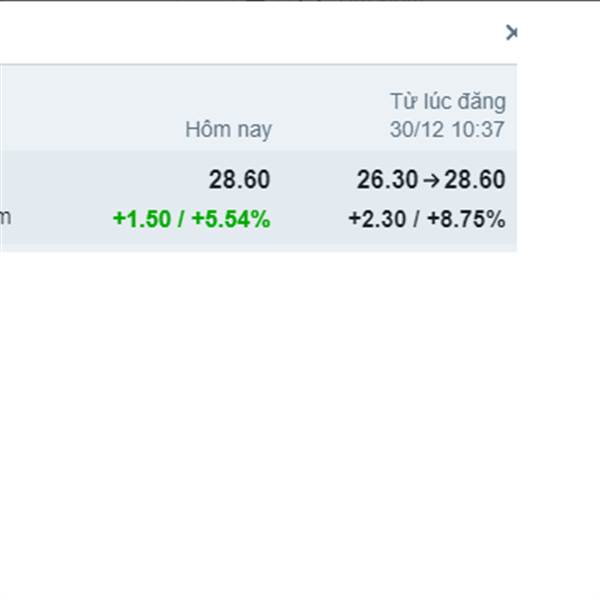This screenshot has height=600, width=600.
Task: Click the starting price 26.30
Action: pyautogui.click(x=387, y=179)
